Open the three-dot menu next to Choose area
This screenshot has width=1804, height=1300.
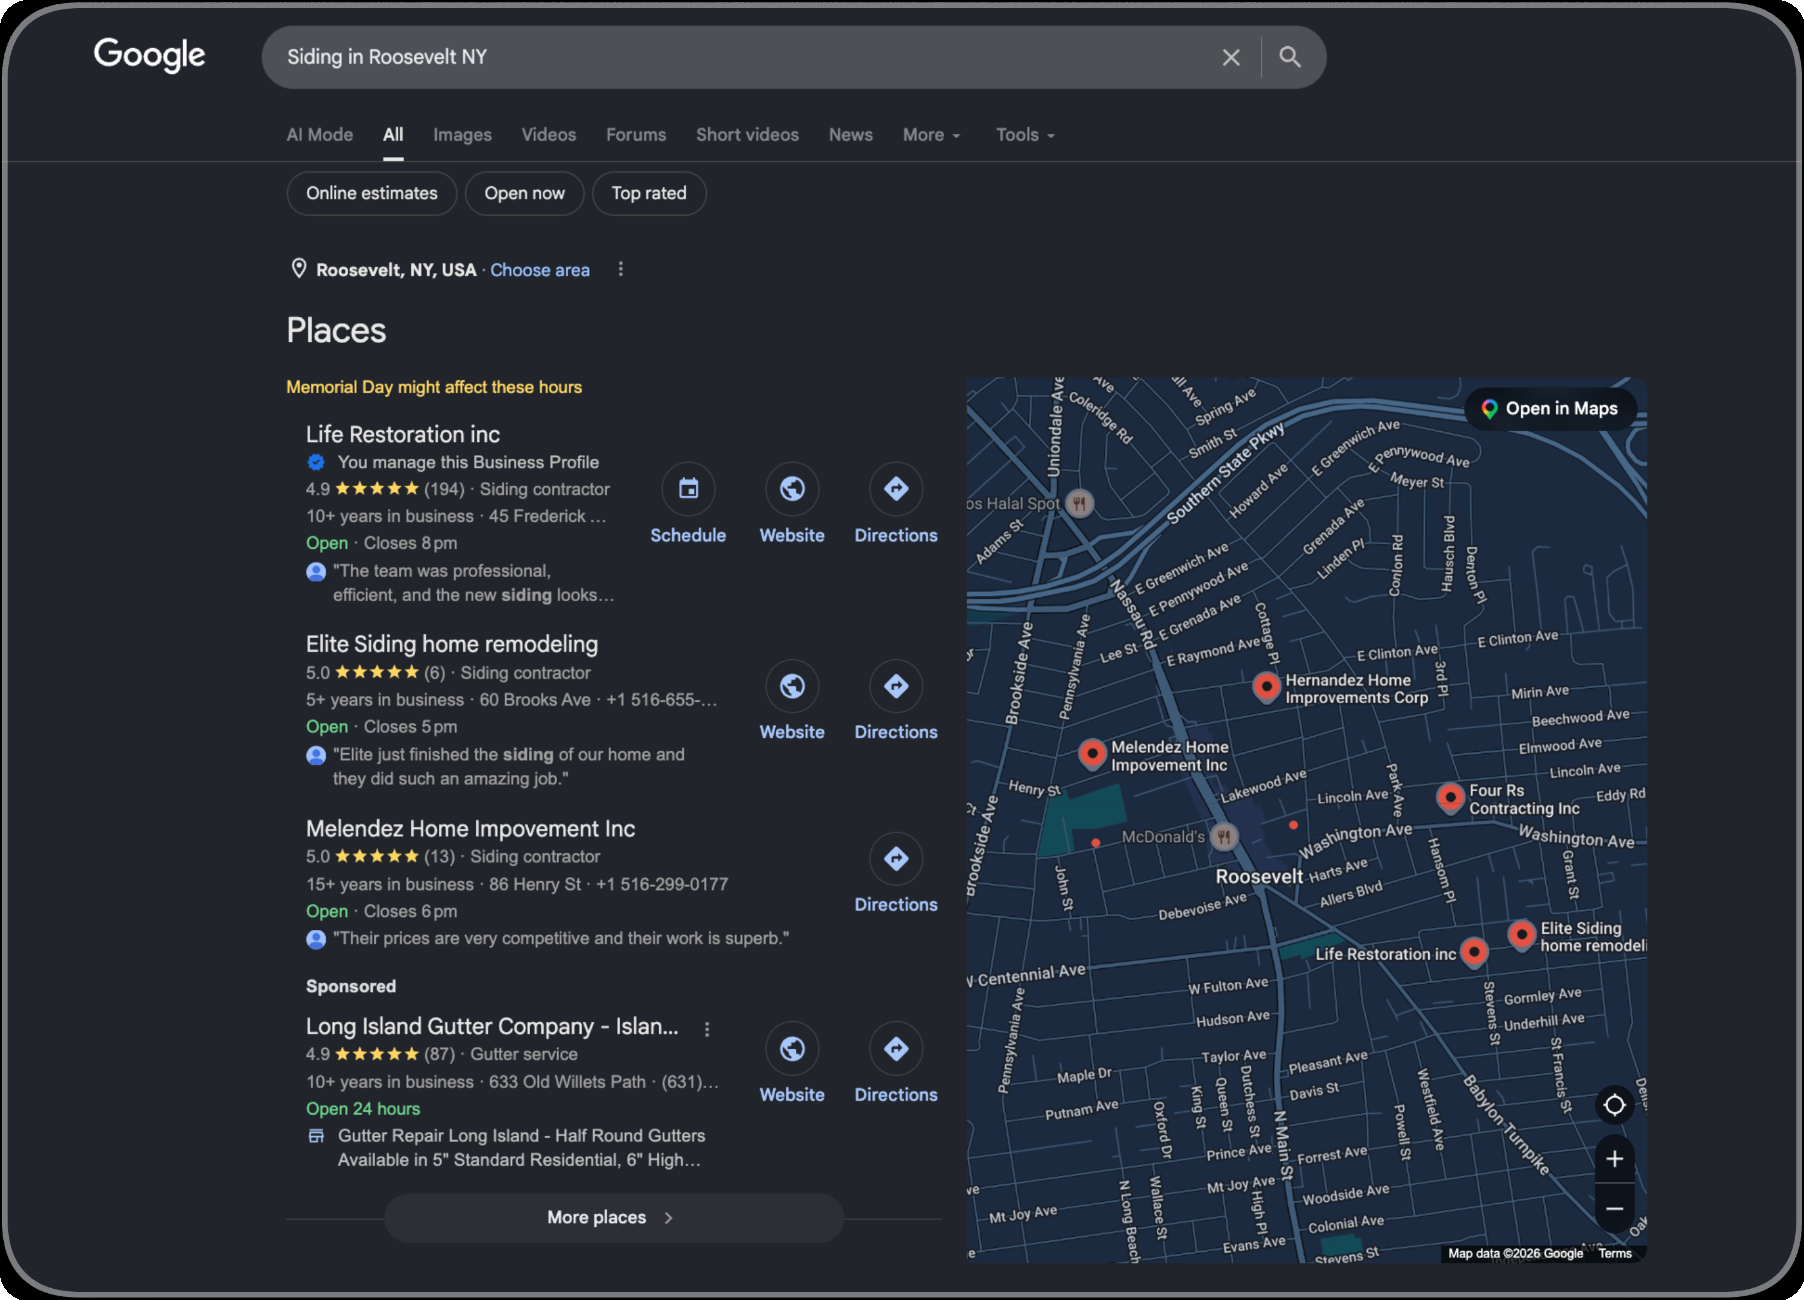621,269
